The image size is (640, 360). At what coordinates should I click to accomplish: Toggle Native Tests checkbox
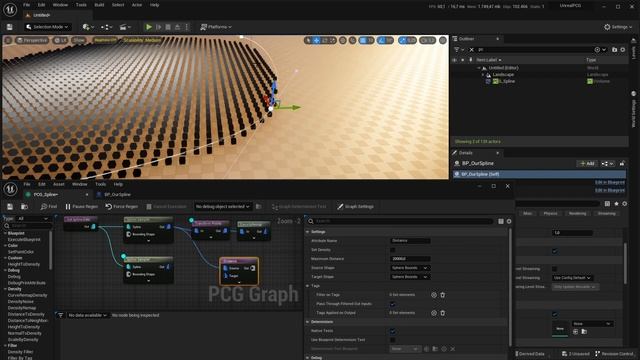tap(393, 331)
